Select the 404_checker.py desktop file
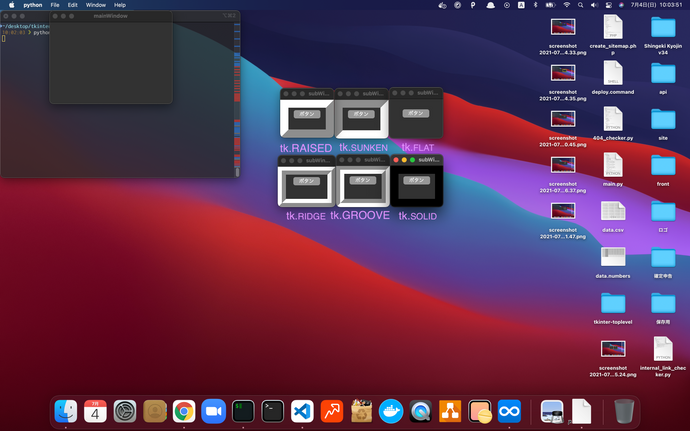This screenshot has width=690, height=431. [613, 123]
